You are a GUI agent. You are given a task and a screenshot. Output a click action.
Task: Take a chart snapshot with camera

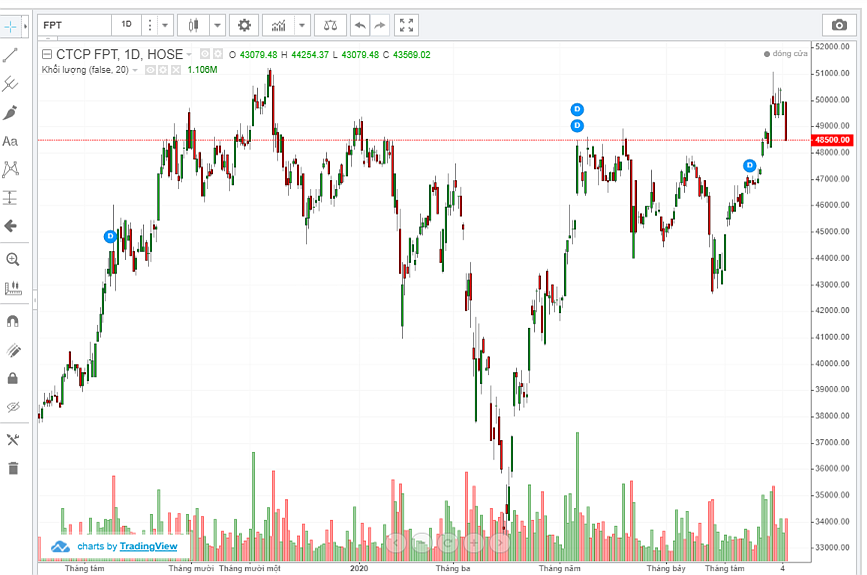coord(838,24)
